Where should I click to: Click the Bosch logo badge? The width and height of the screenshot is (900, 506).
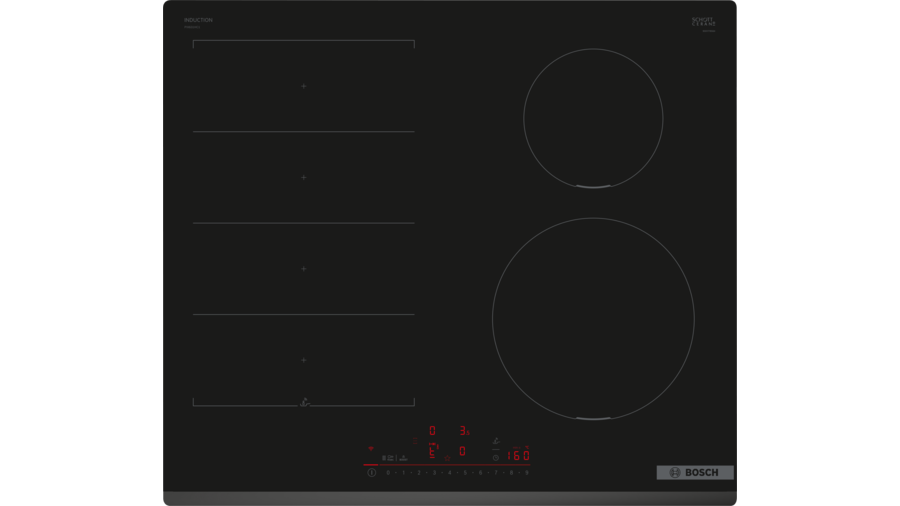coord(695,472)
